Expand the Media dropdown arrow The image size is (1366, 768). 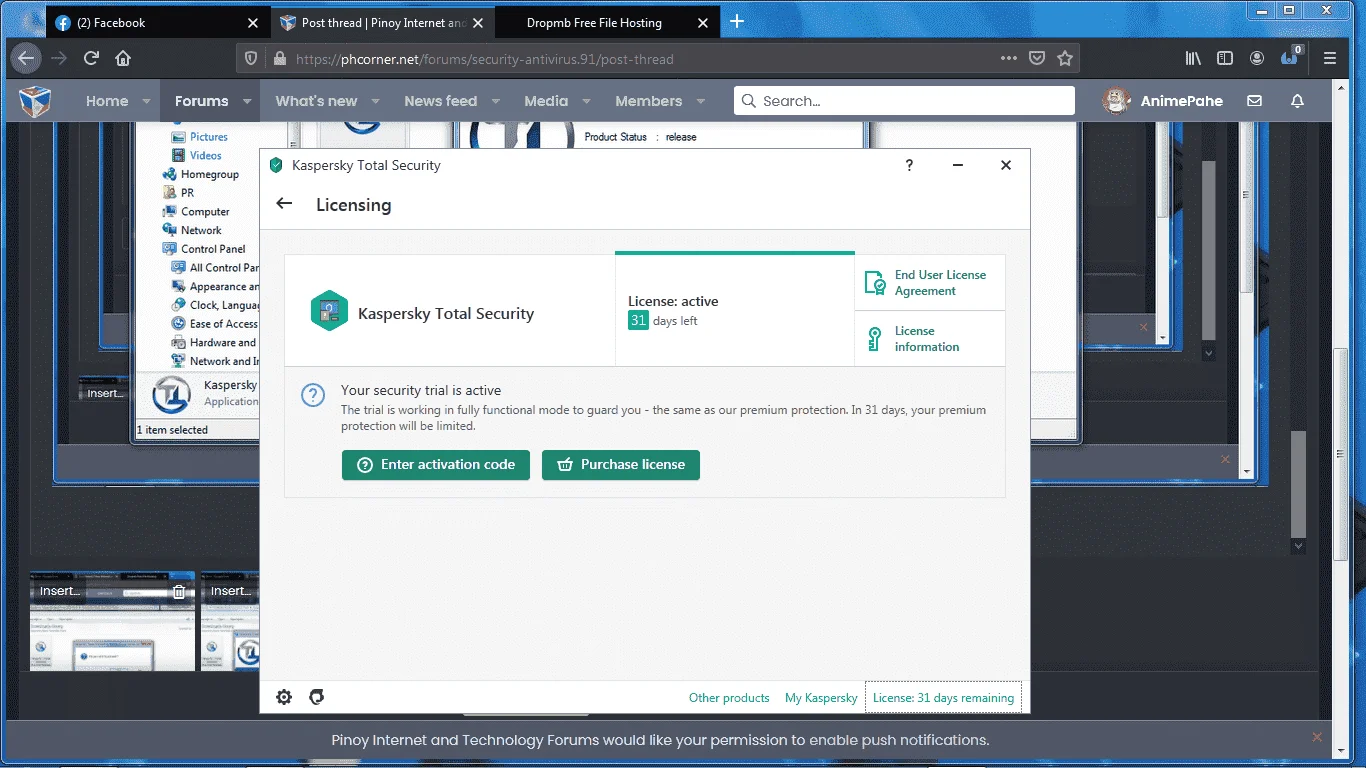click(587, 101)
